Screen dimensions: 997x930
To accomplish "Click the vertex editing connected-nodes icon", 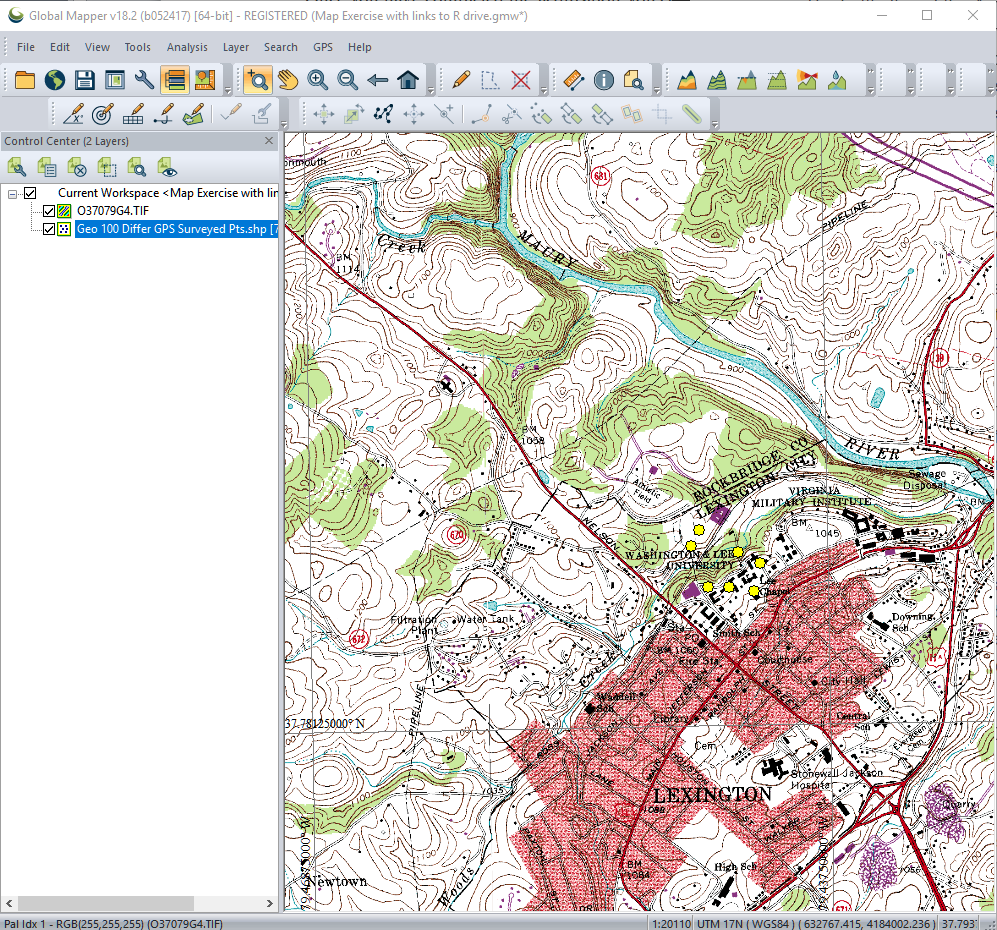I will click(x=383, y=114).
